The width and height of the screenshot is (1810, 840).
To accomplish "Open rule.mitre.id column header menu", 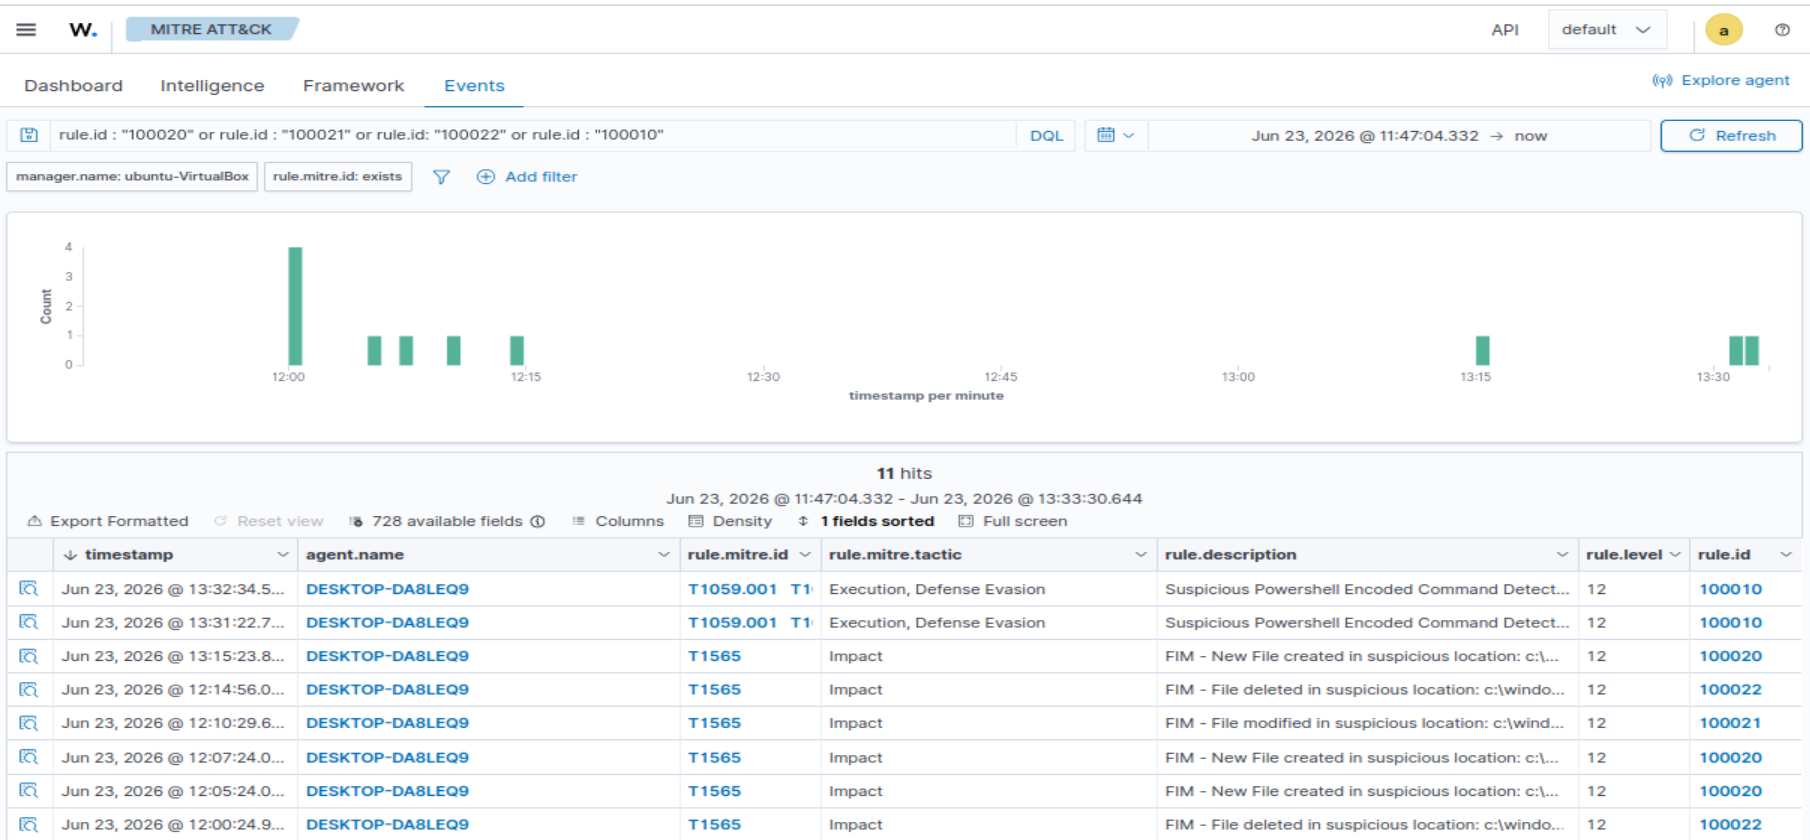I will pos(805,555).
